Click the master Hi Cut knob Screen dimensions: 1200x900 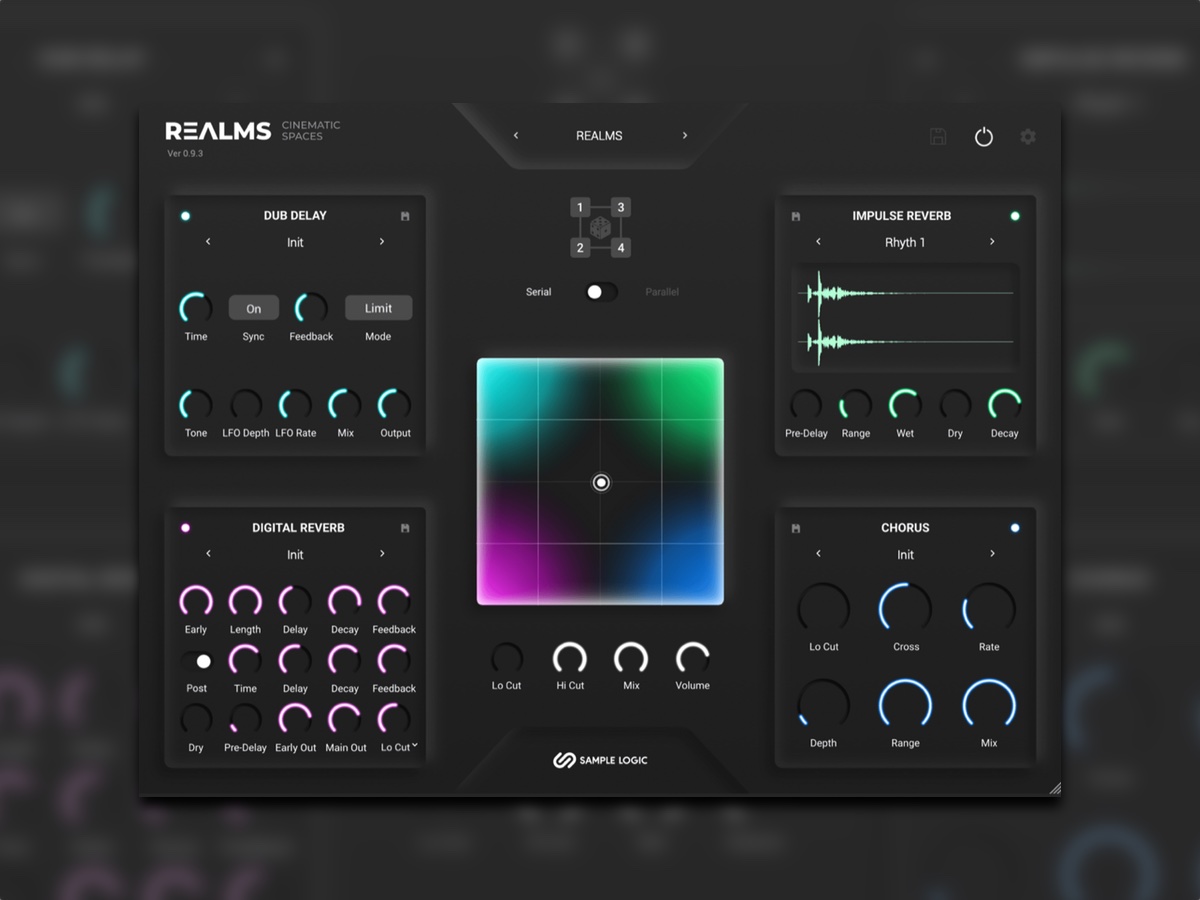570,658
